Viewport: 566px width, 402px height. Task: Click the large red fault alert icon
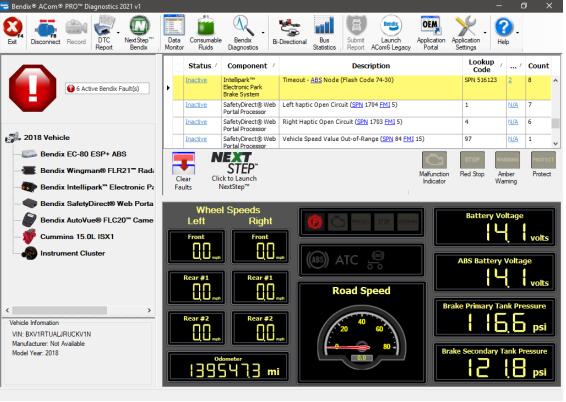[x=33, y=88]
